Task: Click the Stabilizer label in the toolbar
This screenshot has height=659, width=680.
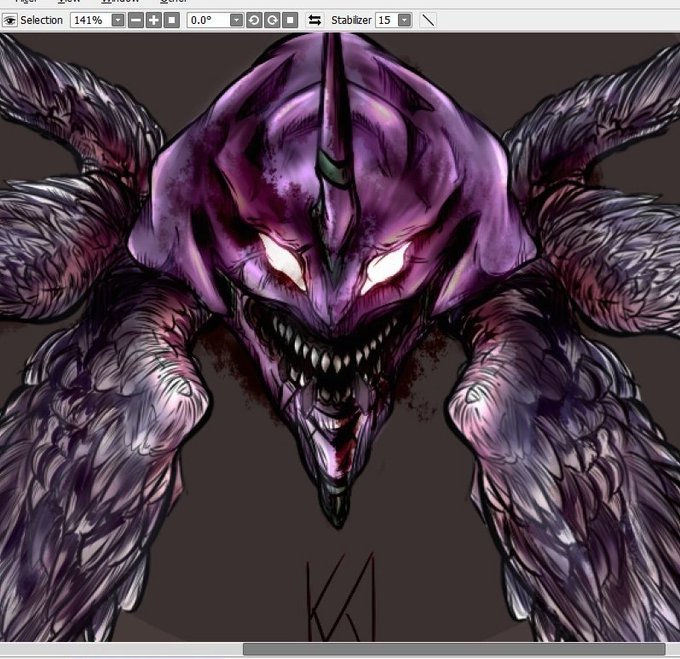Action: pyautogui.click(x=351, y=20)
